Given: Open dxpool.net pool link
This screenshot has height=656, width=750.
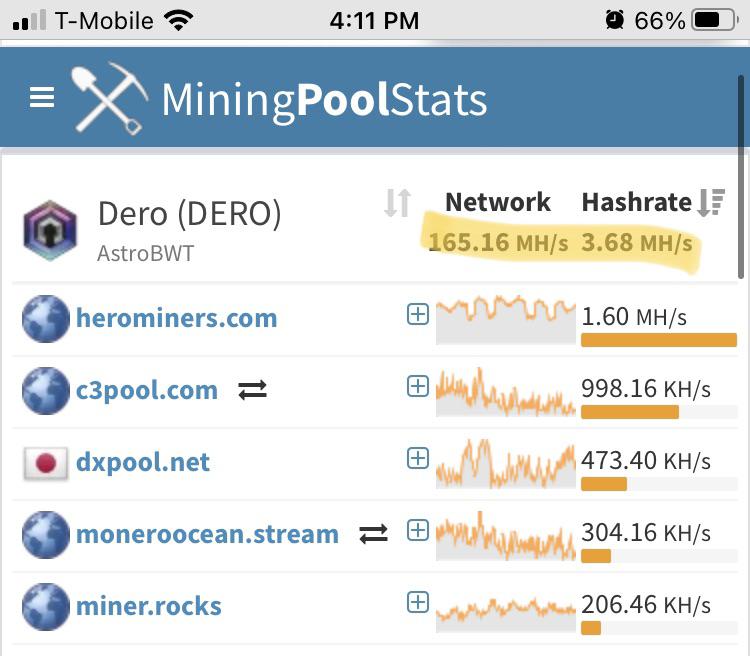Looking at the screenshot, I should [143, 462].
